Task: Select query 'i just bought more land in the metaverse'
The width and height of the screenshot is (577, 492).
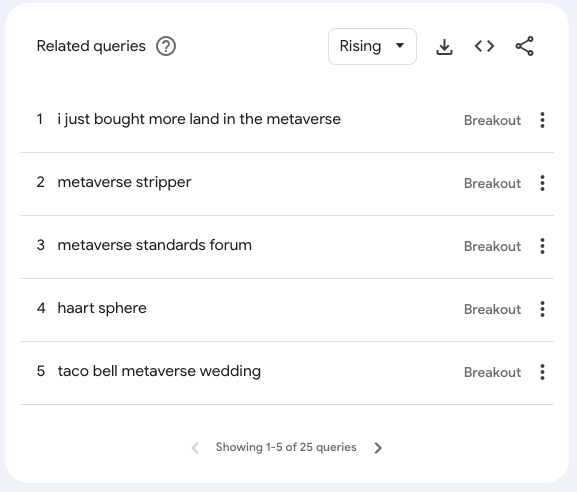Action: [199, 119]
